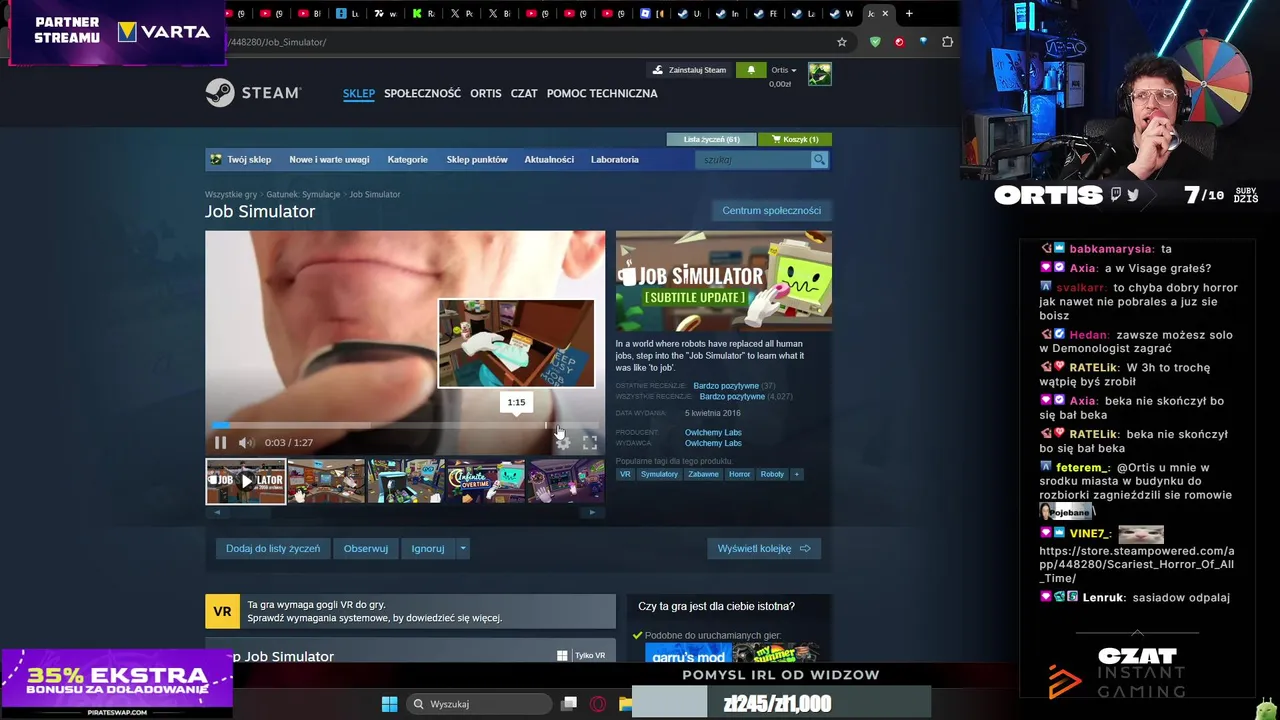Open the Wszystkie gry breadcrumb

231,194
